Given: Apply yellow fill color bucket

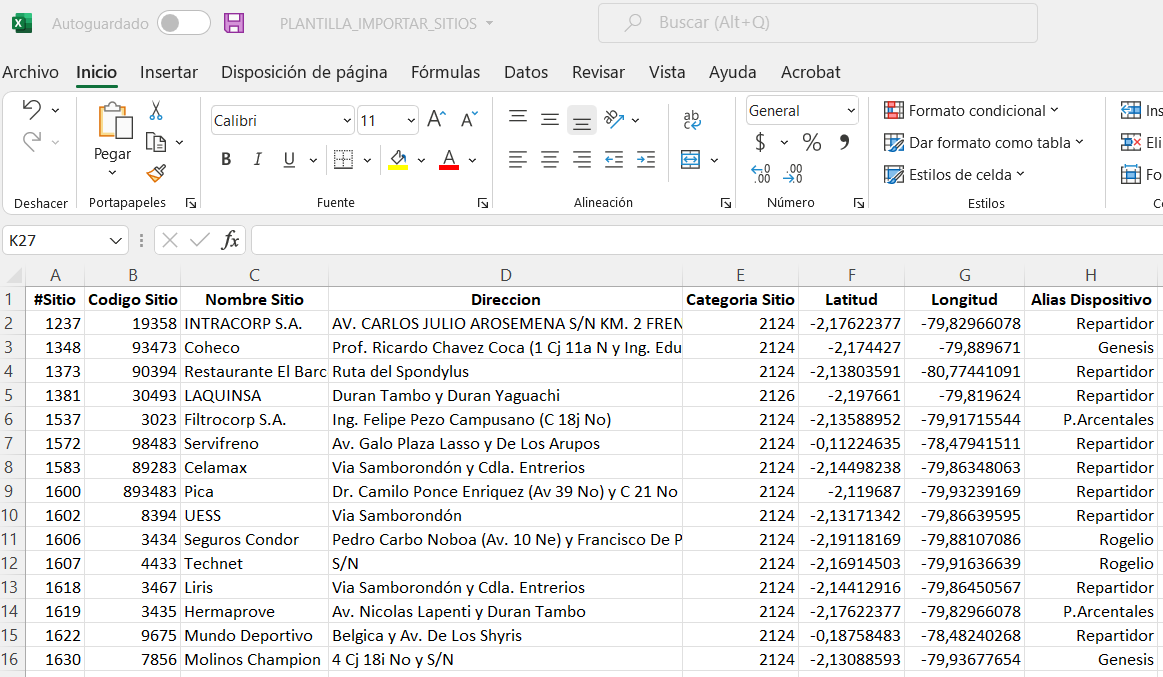Looking at the screenshot, I should [x=398, y=159].
